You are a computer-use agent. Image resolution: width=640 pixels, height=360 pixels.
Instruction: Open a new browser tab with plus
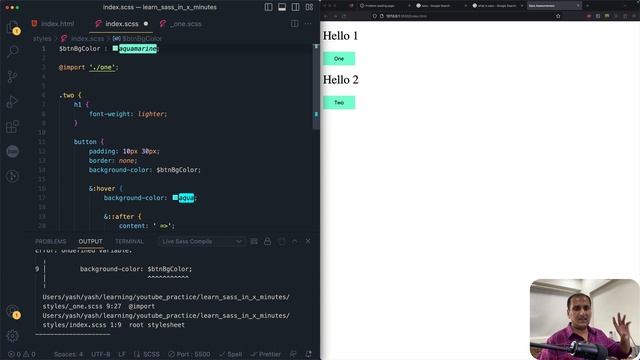[x=588, y=6]
